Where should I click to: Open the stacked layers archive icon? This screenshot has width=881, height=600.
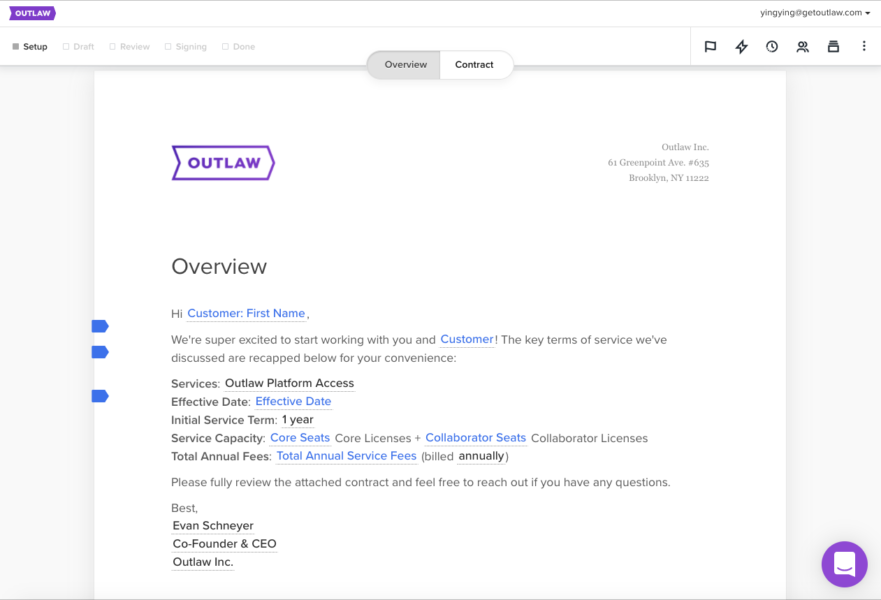coord(833,47)
